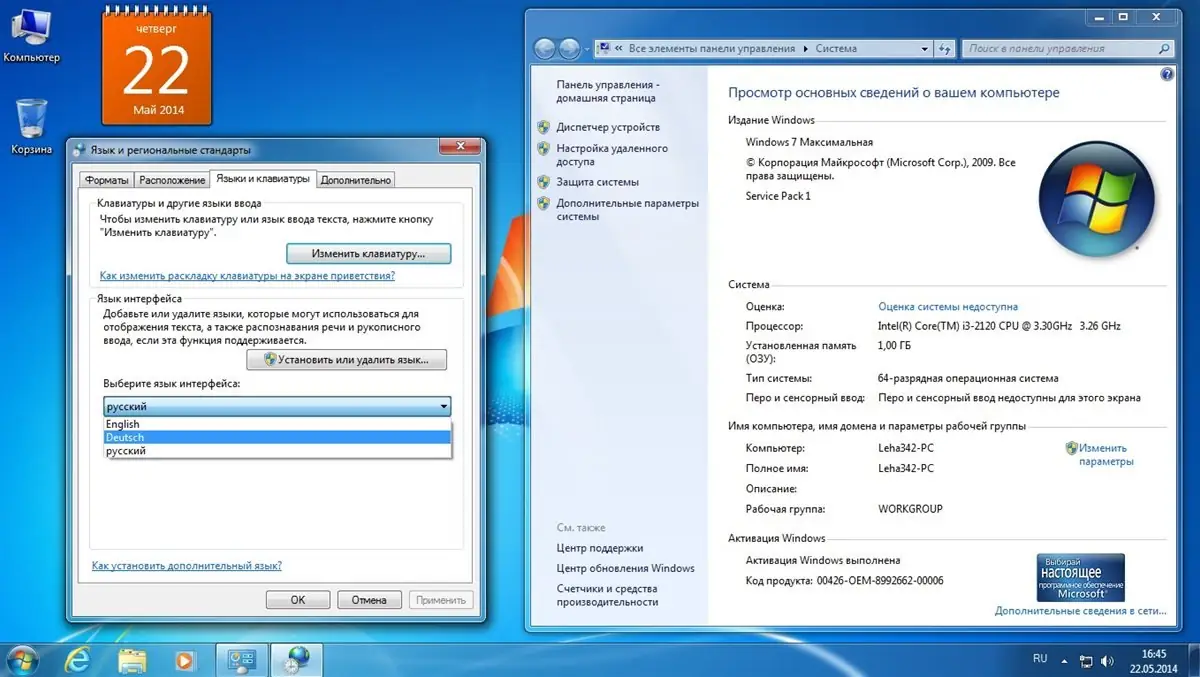The width and height of the screenshot is (1200, 677).
Task: Open the address bar history dropdown
Action: [926, 47]
